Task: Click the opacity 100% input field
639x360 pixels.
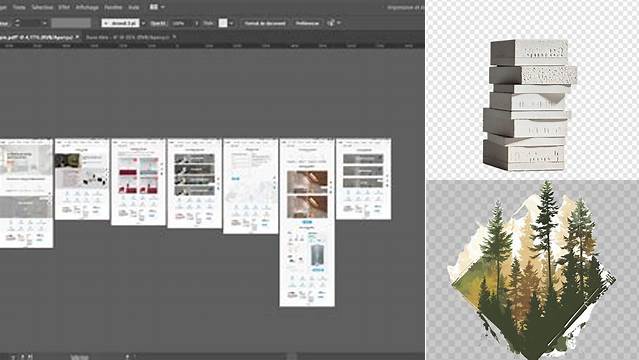Action: [x=181, y=23]
